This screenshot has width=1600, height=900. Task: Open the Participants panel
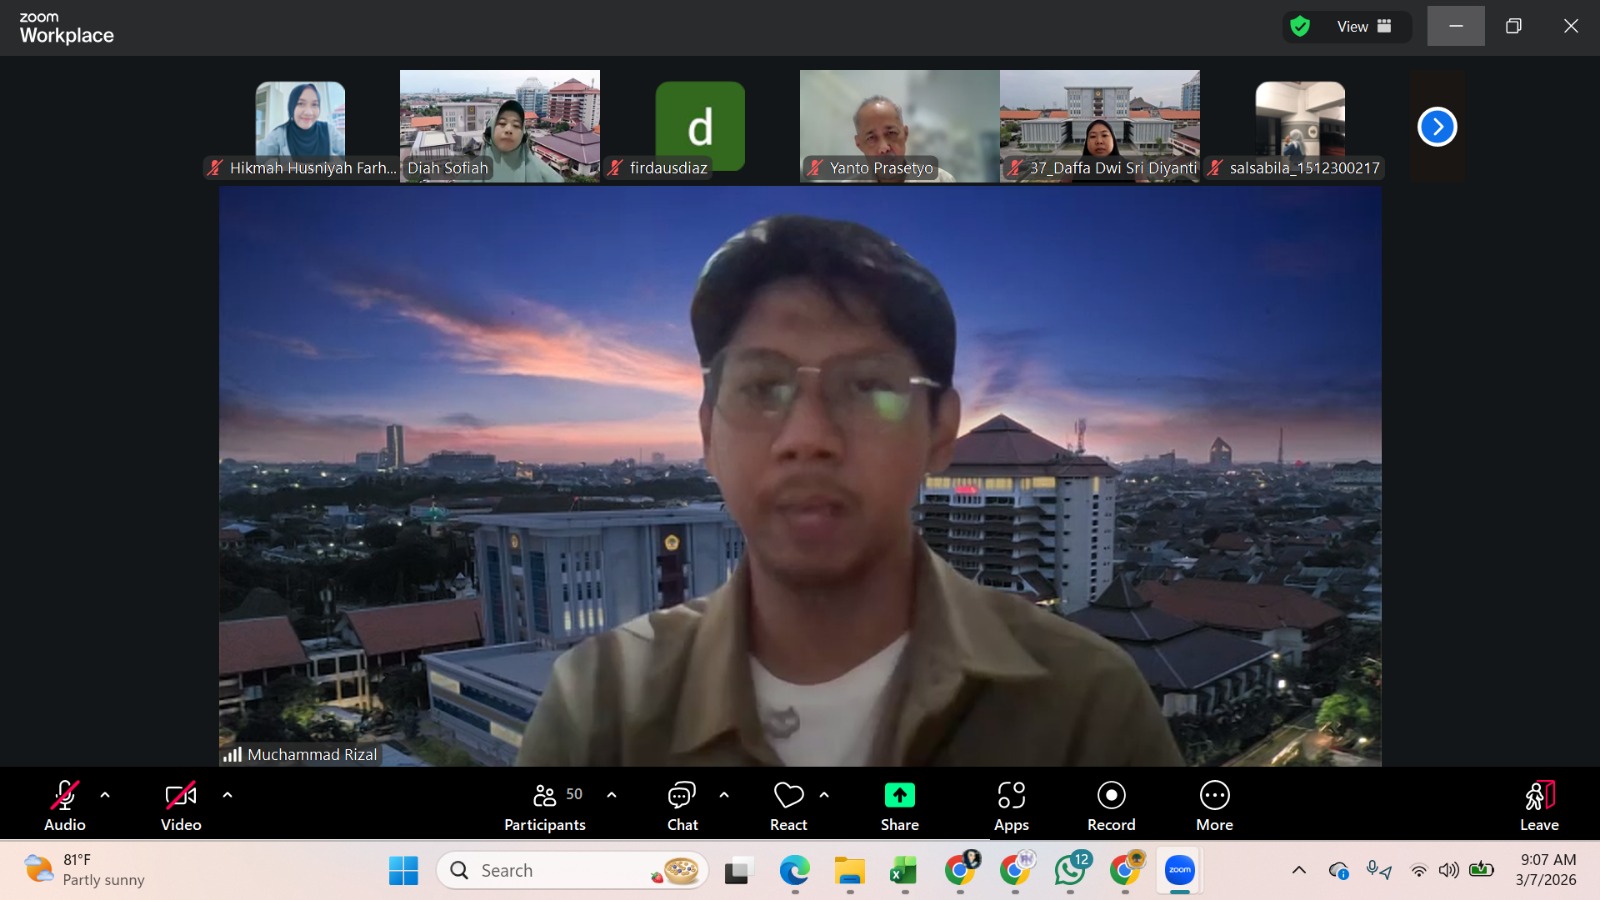click(x=545, y=804)
